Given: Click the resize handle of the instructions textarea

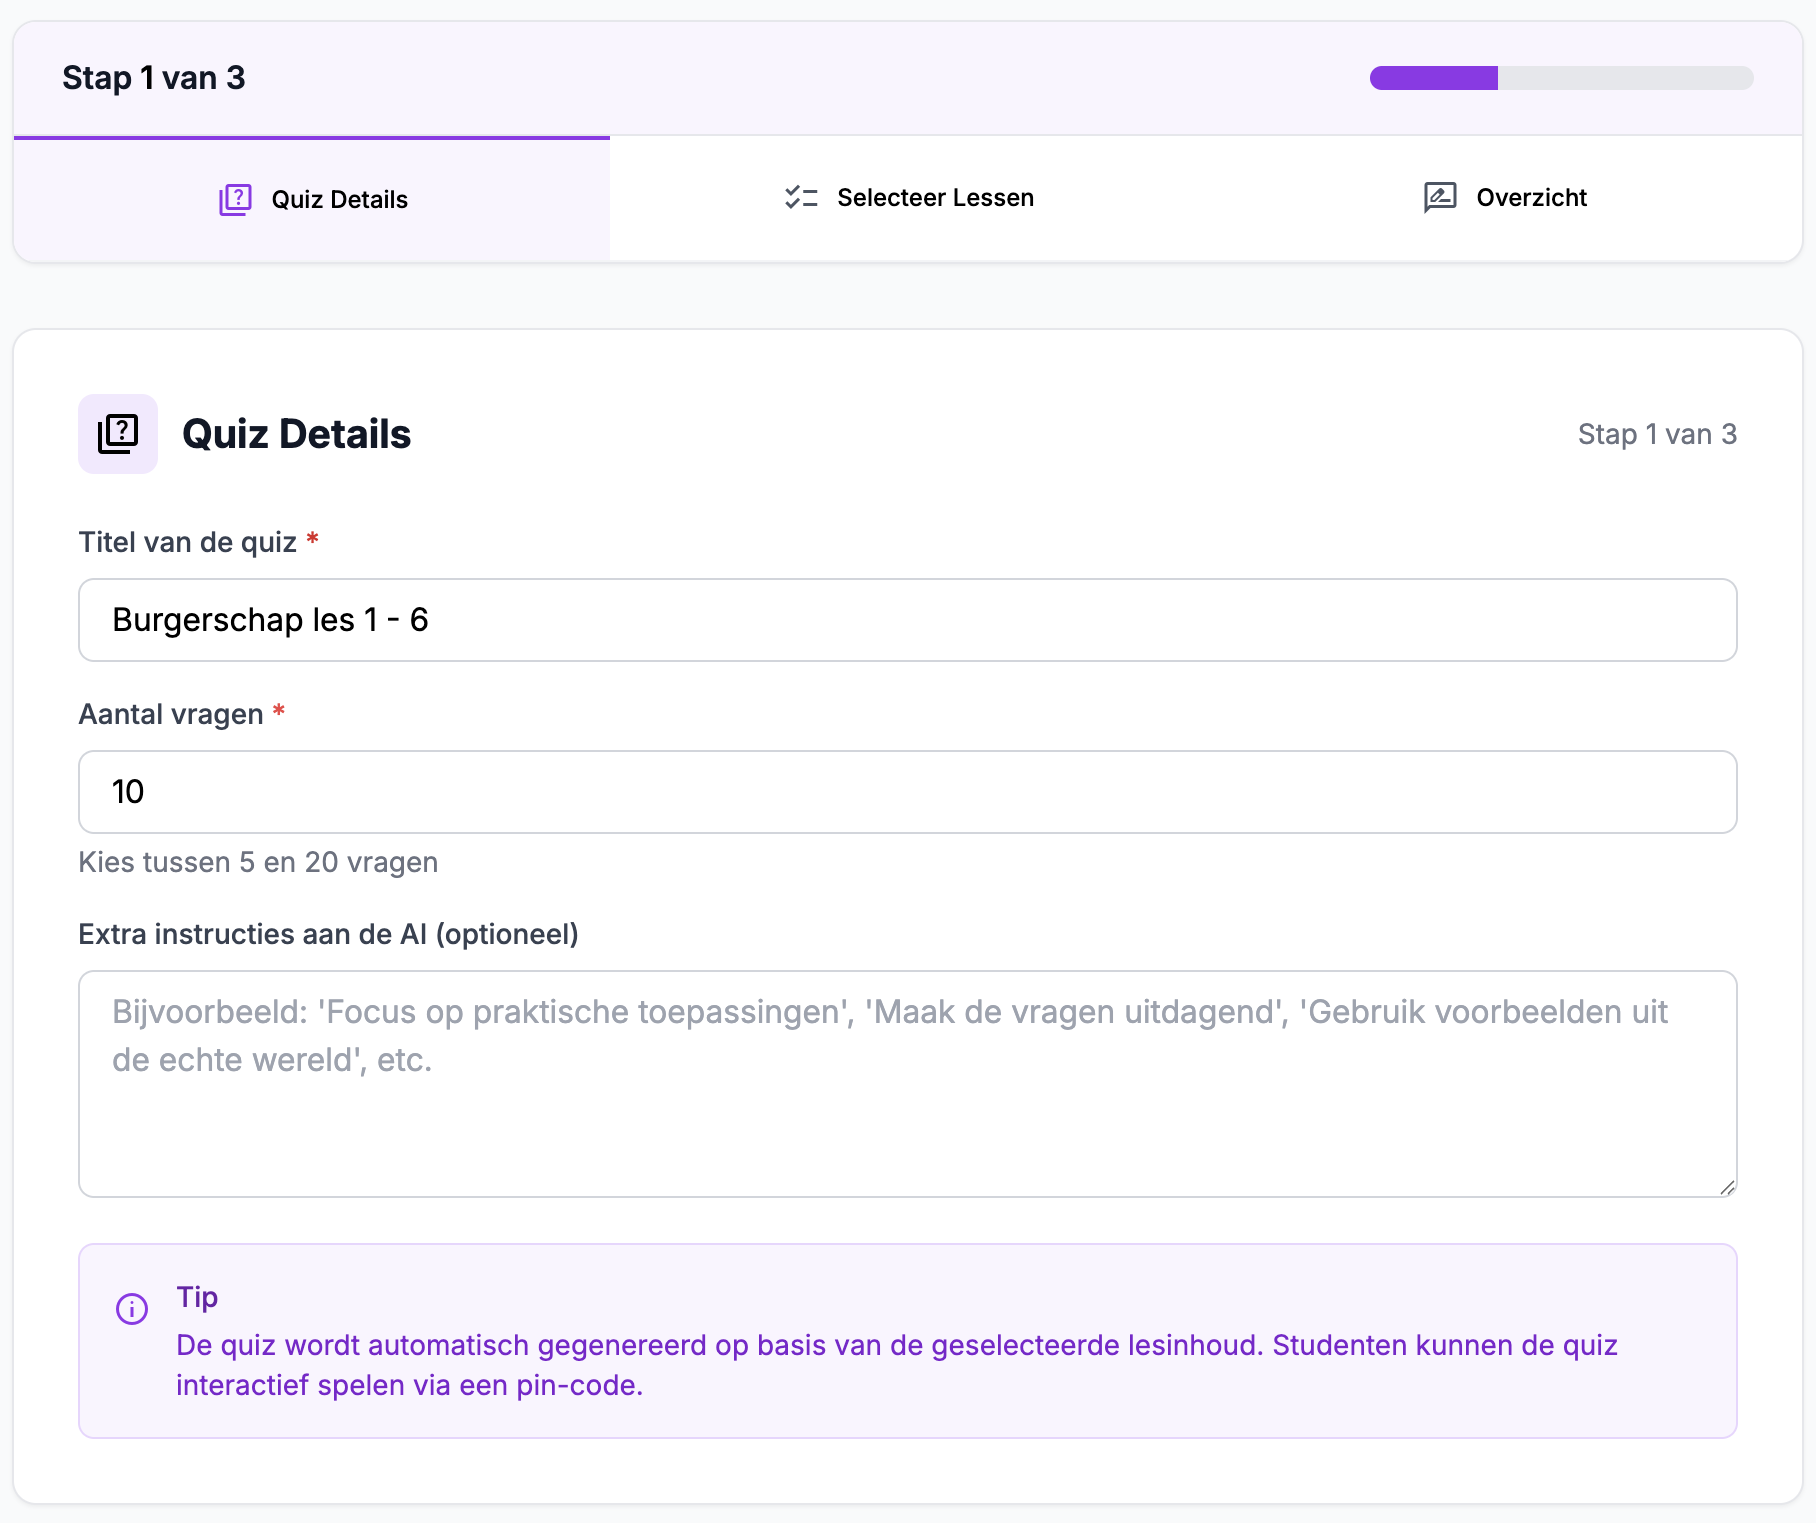Looking at the screenshot, I should click(1729, 1190).
